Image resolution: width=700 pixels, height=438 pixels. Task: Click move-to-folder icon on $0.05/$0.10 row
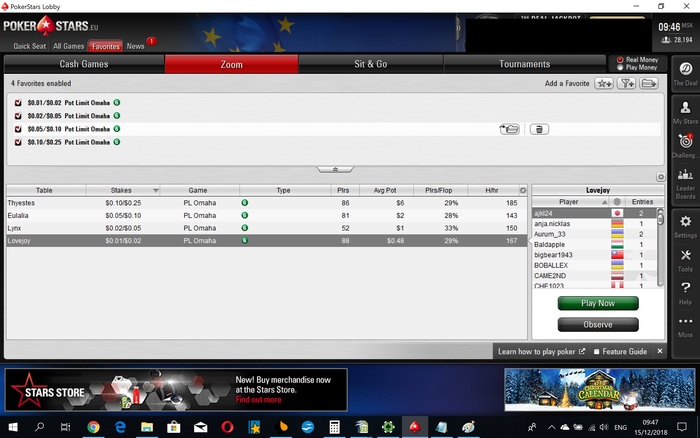pos(509,129)
